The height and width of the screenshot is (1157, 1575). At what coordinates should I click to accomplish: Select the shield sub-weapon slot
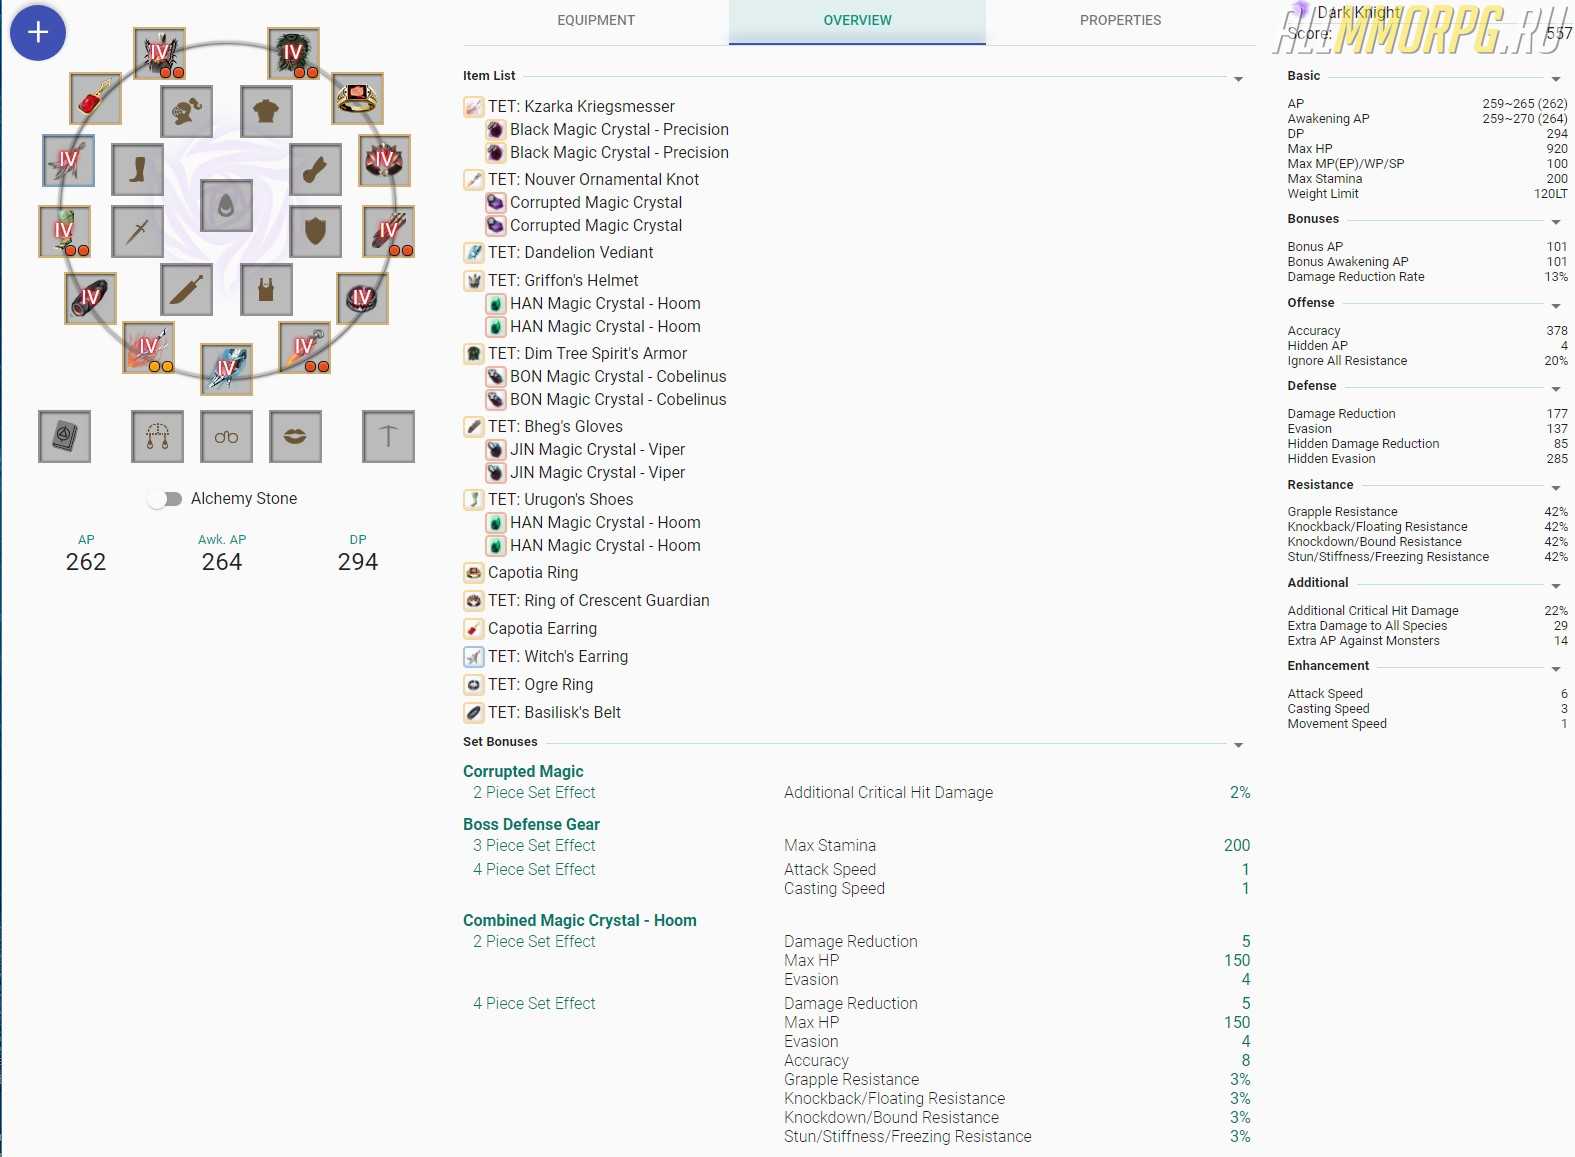315,231
